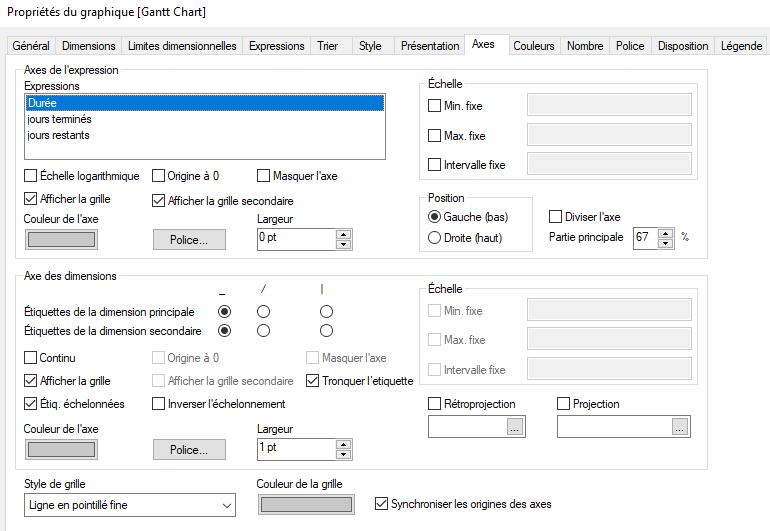Open expression axis color swatch
Screen dimensions: 770x531
pos(61,240)
